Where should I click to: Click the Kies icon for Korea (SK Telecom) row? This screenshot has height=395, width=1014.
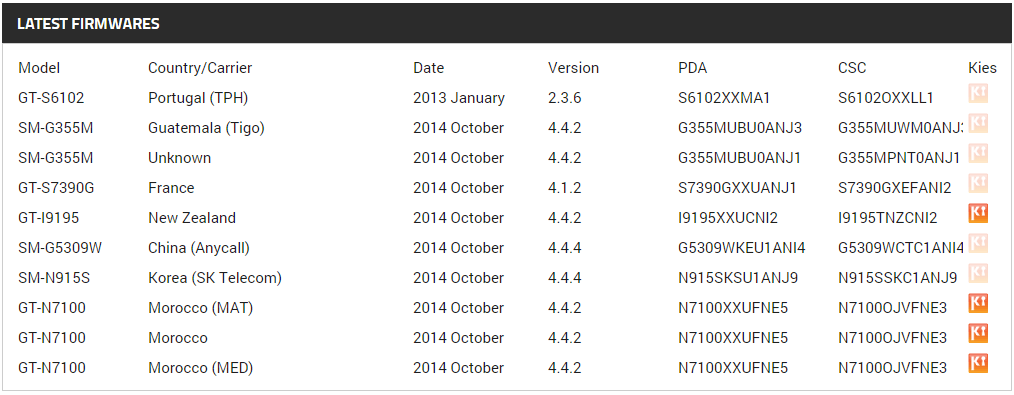(978, 274)
